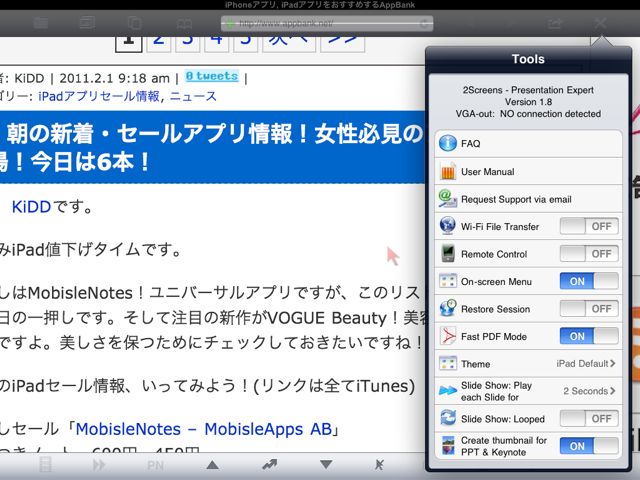Click the zigzag arrow icon in bottom toolbar
The height and width of the screenshot is (480, 640).
click(x=269, y=464)
